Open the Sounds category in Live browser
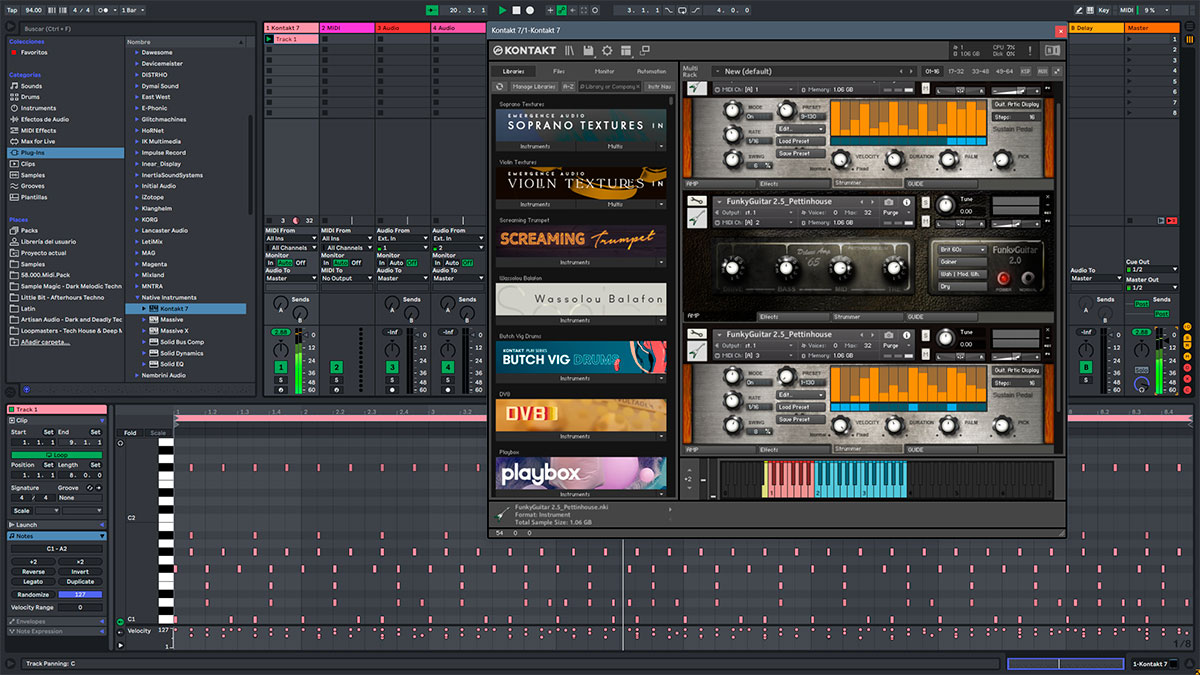The width and height of the screenshot is (1200, 675). click(x=31, y=86)
